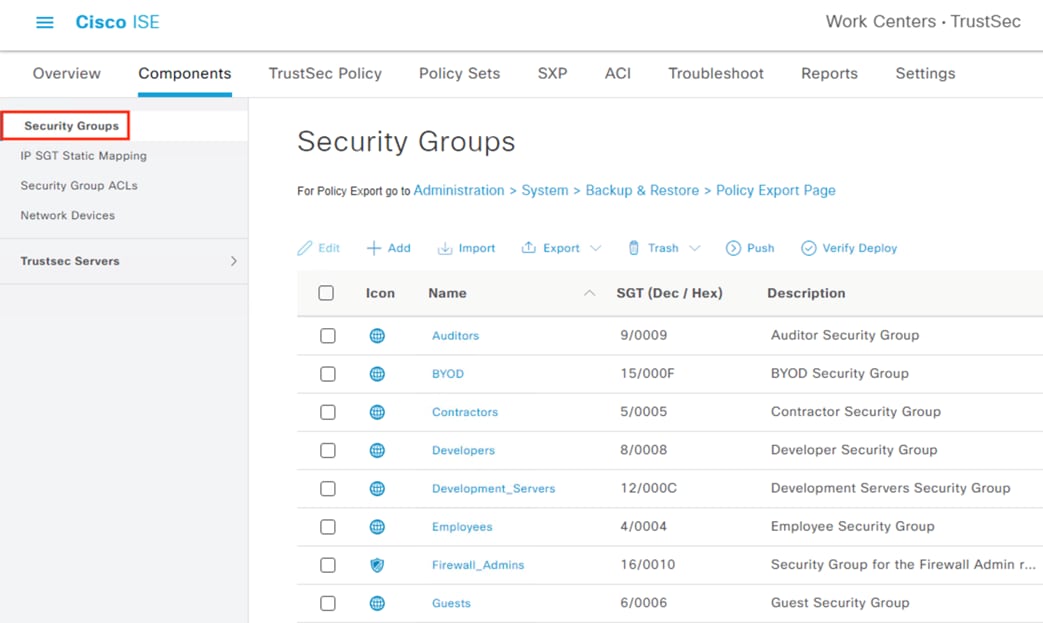Click the Add plus icon
The image size is (1043, 623).
374,248
